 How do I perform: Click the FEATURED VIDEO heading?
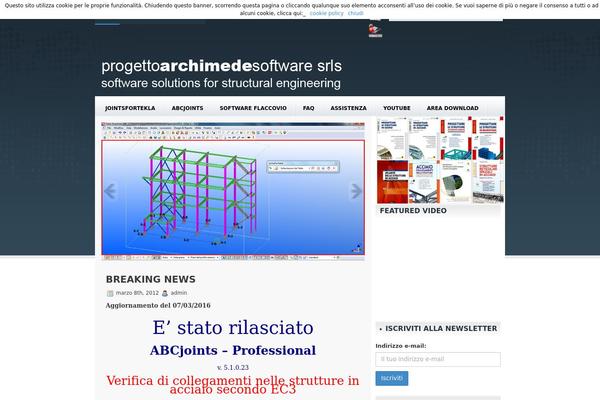[413, 211]
